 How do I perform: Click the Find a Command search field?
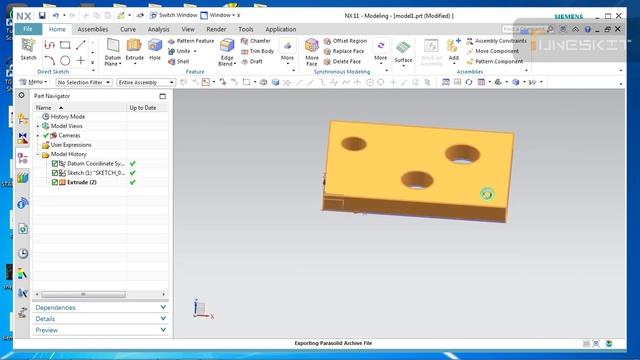523,29
